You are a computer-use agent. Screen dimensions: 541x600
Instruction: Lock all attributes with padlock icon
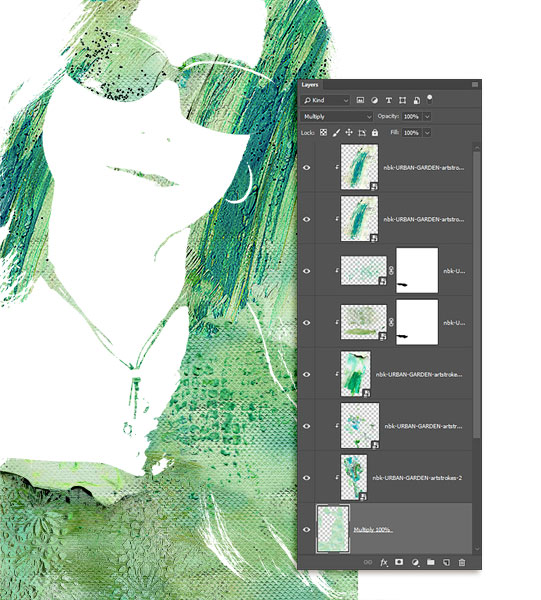click(375, 133)
